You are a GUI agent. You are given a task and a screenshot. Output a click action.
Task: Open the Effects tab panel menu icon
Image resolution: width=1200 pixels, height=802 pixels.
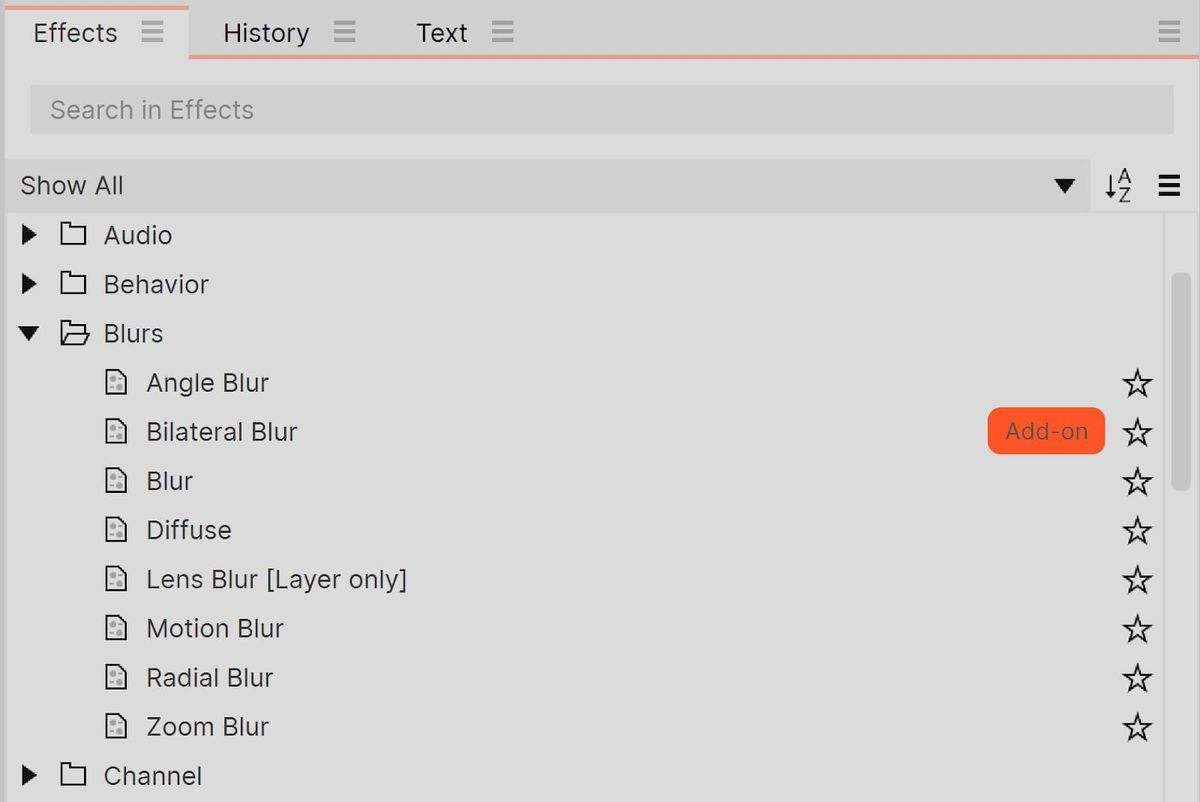coord(152,33)
